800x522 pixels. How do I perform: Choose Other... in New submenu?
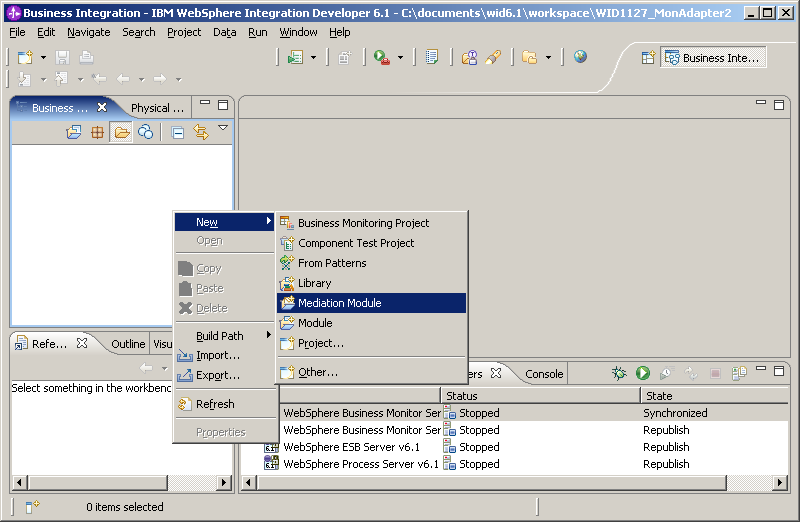(x=371, y=372)
